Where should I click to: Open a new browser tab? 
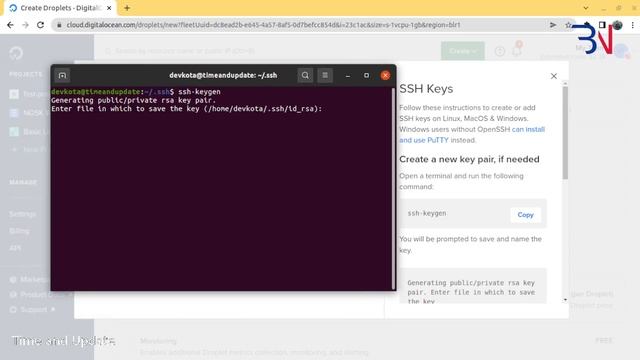[127, 8]
